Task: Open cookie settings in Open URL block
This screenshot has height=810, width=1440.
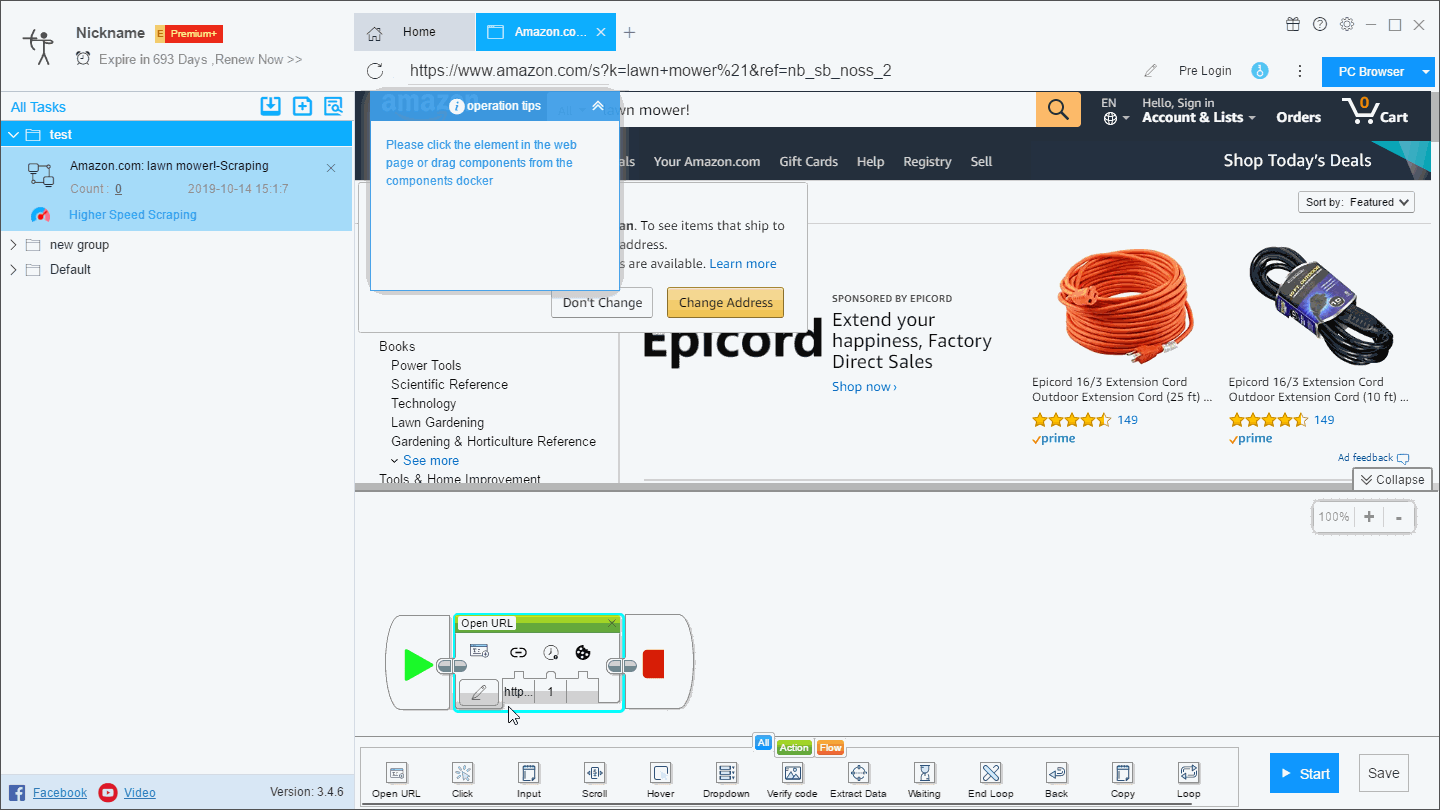Action: (x=582, y=652)
